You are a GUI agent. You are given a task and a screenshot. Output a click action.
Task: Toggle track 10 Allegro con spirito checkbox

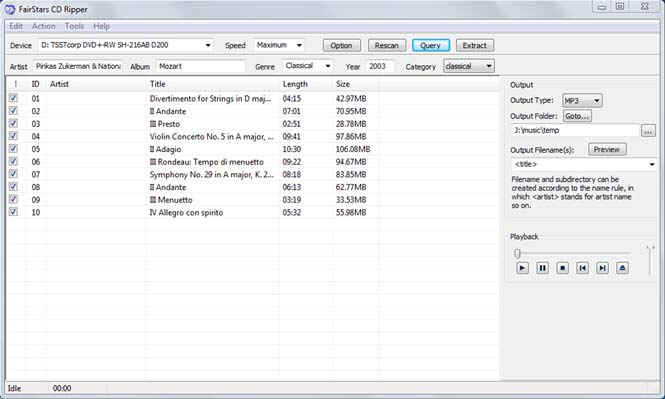(13, 212)
